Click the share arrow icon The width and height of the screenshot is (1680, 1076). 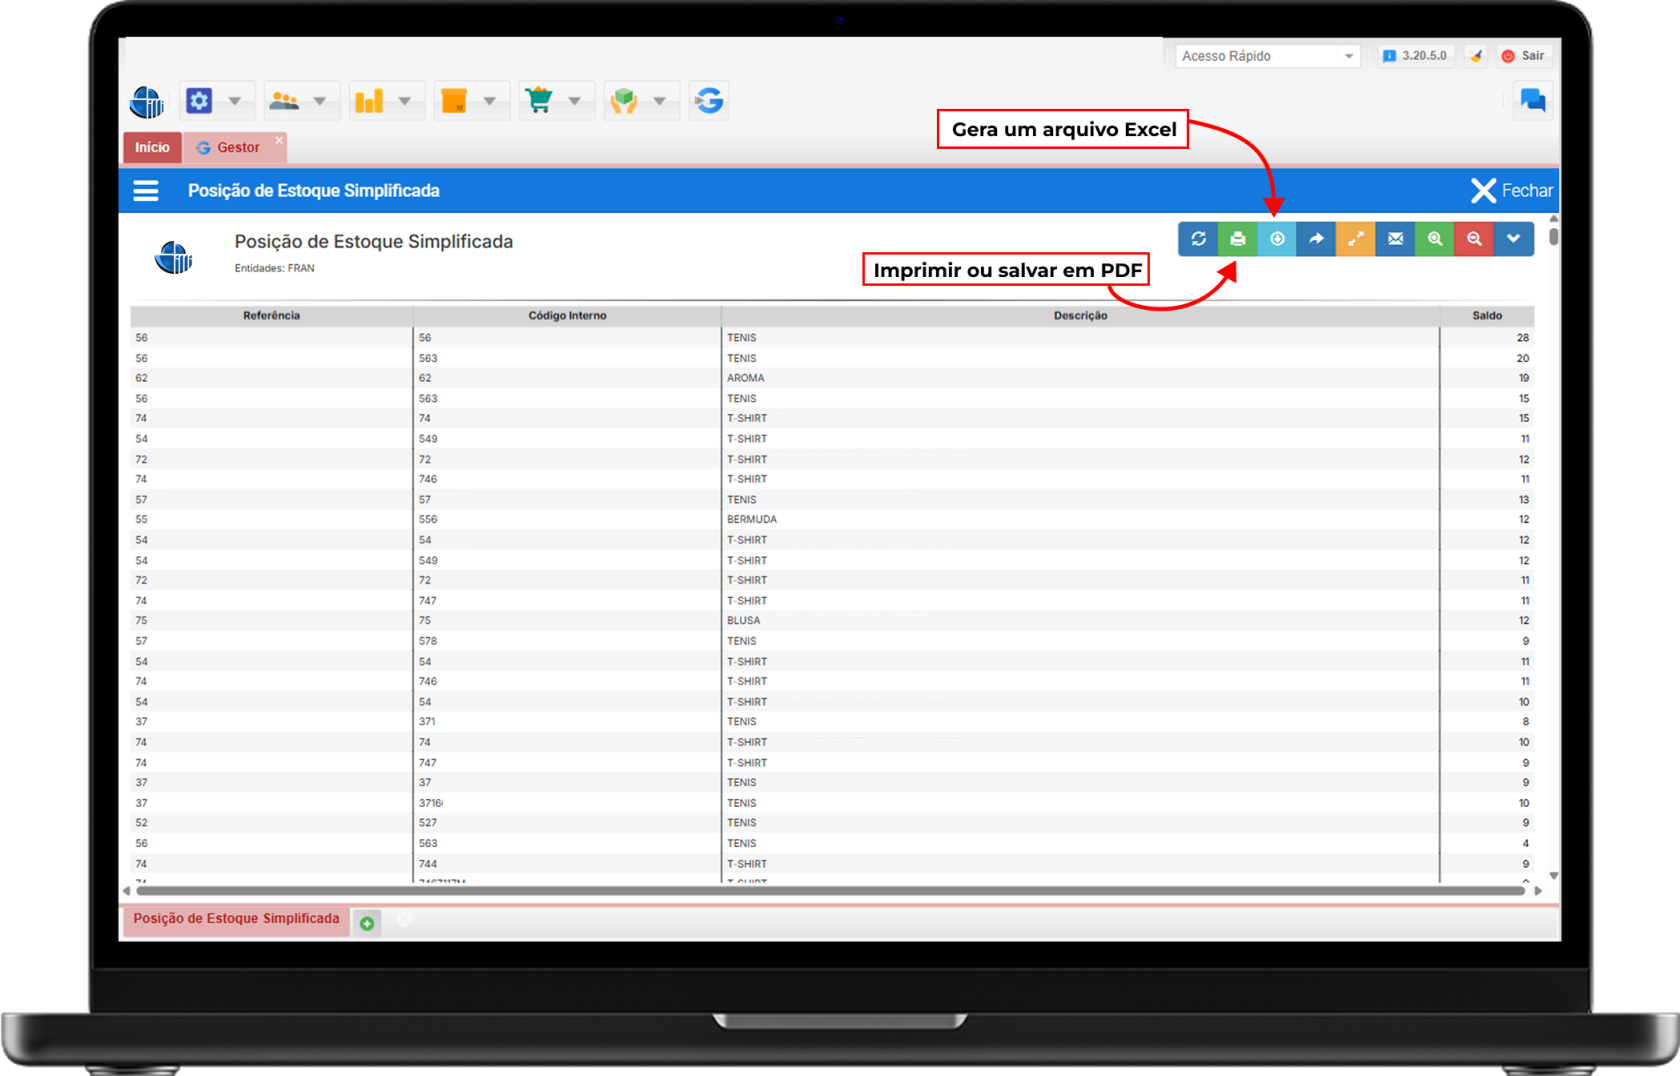point(1316,239)
